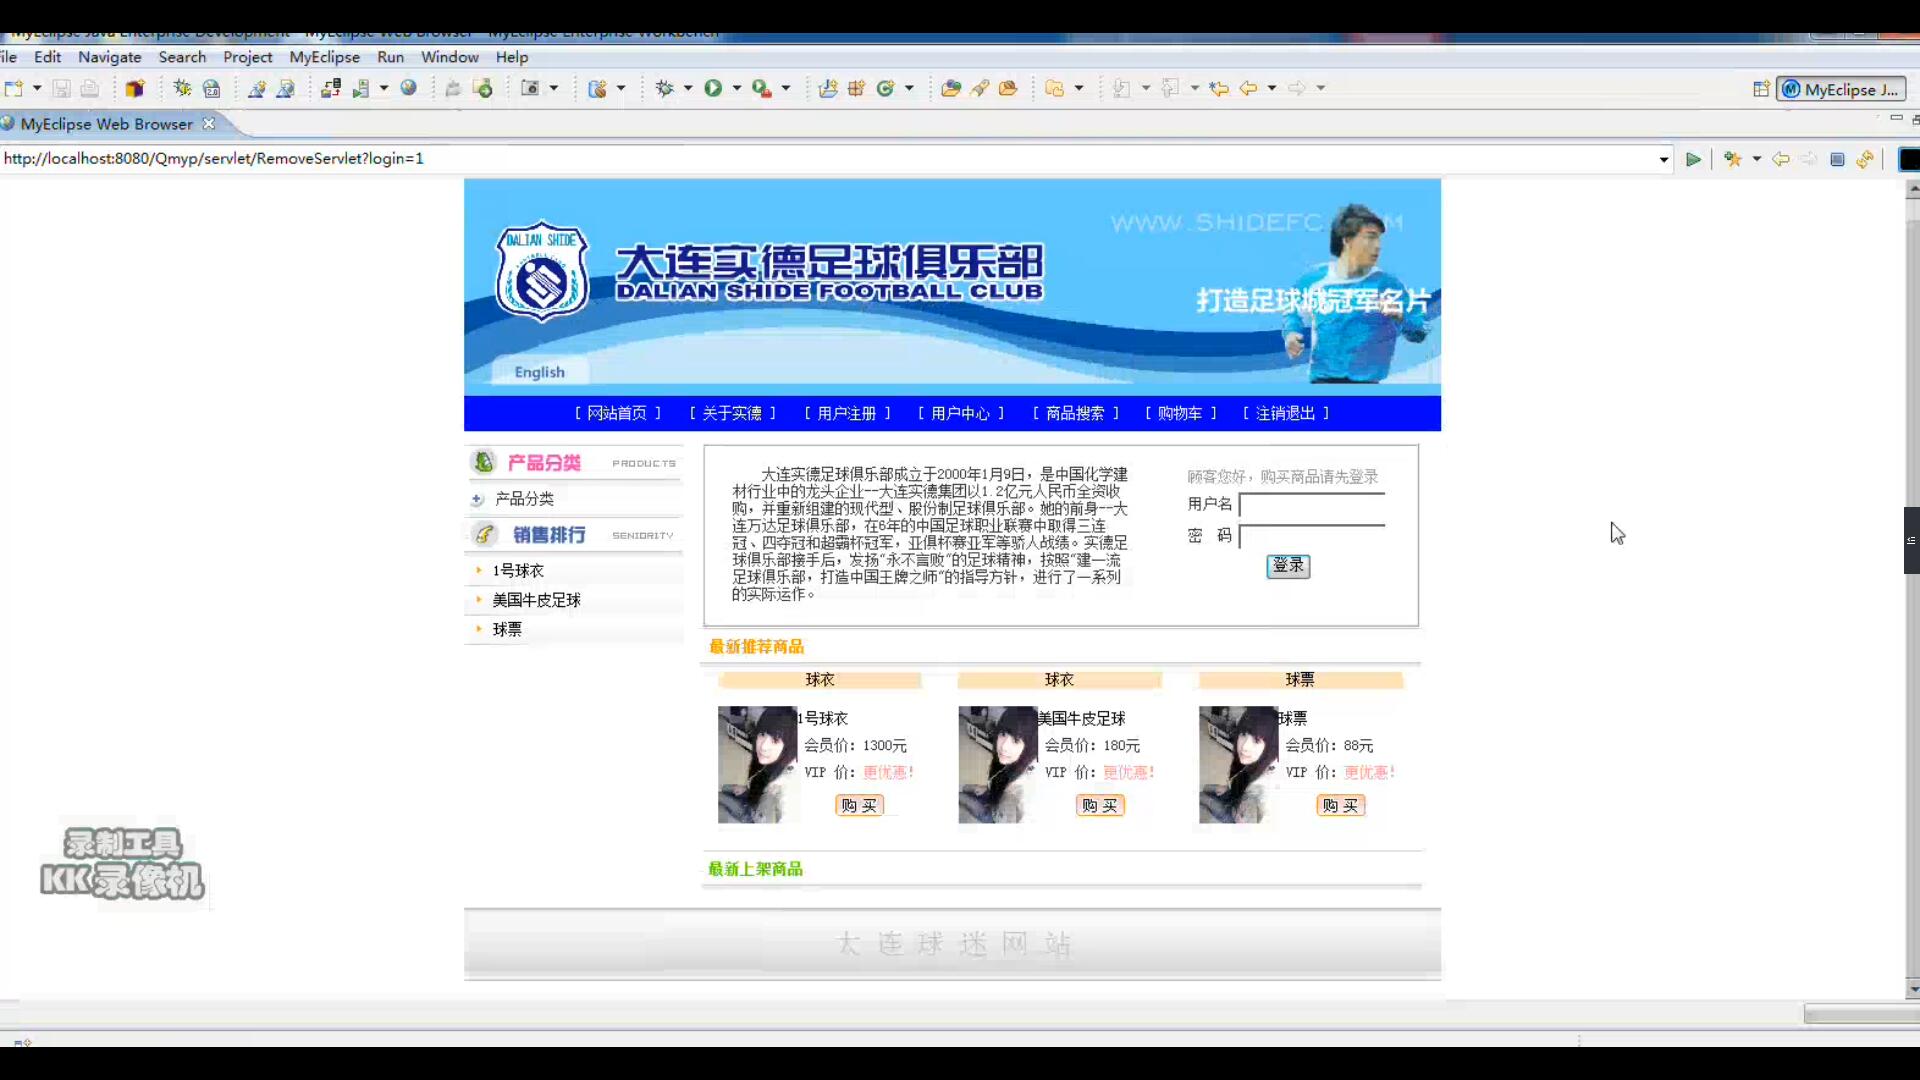Click the New file toolbar icon
Image resolution: width=1920 pixels, height=1080 pixels.
13,88
